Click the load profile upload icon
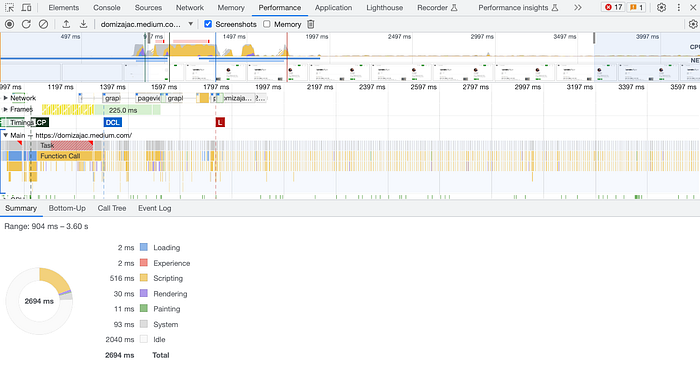Image resolution: width=700 pixels, height=369 pixels. click(x=66, y=24)
